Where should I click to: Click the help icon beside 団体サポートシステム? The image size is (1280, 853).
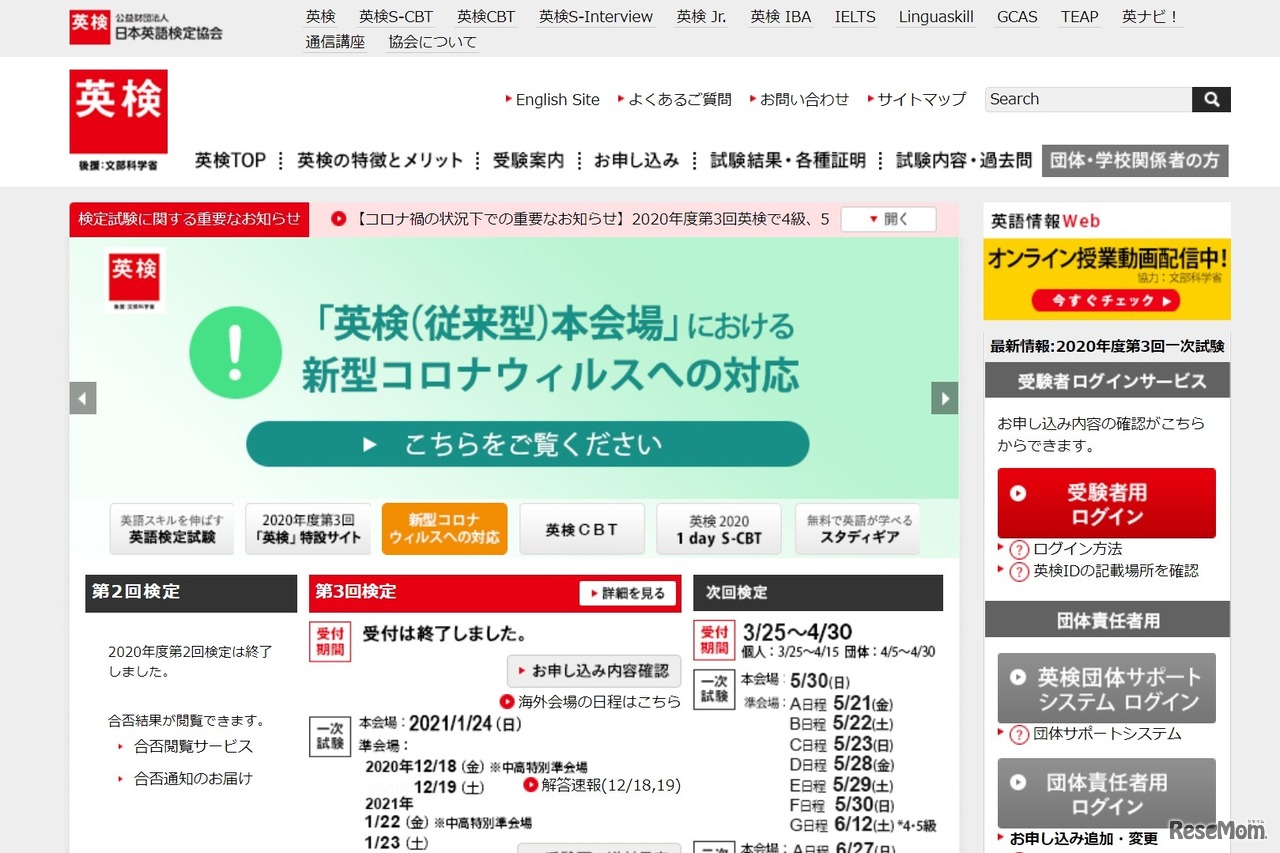pyautogui.click(x=1019, y=735)
